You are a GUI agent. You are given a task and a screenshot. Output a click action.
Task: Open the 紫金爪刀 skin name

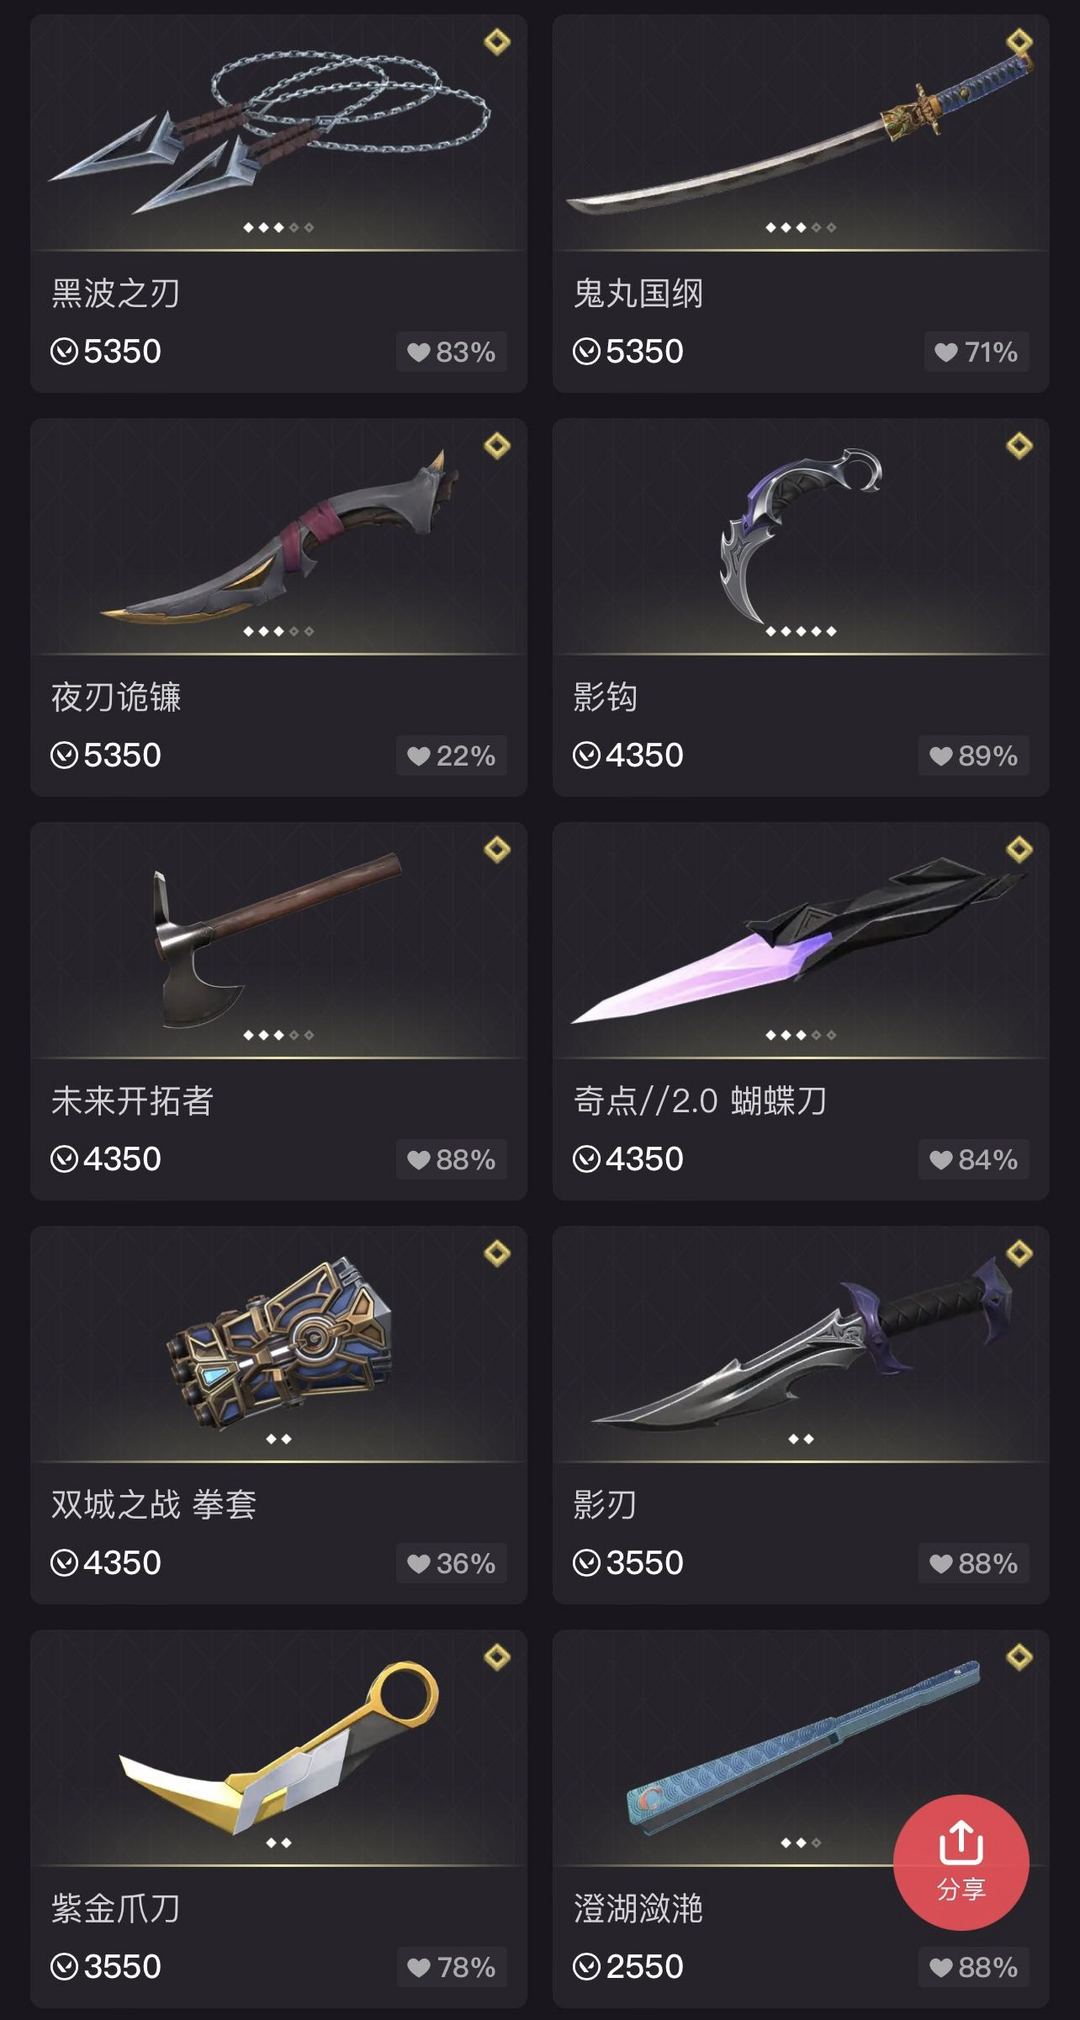pos(116,1908)
